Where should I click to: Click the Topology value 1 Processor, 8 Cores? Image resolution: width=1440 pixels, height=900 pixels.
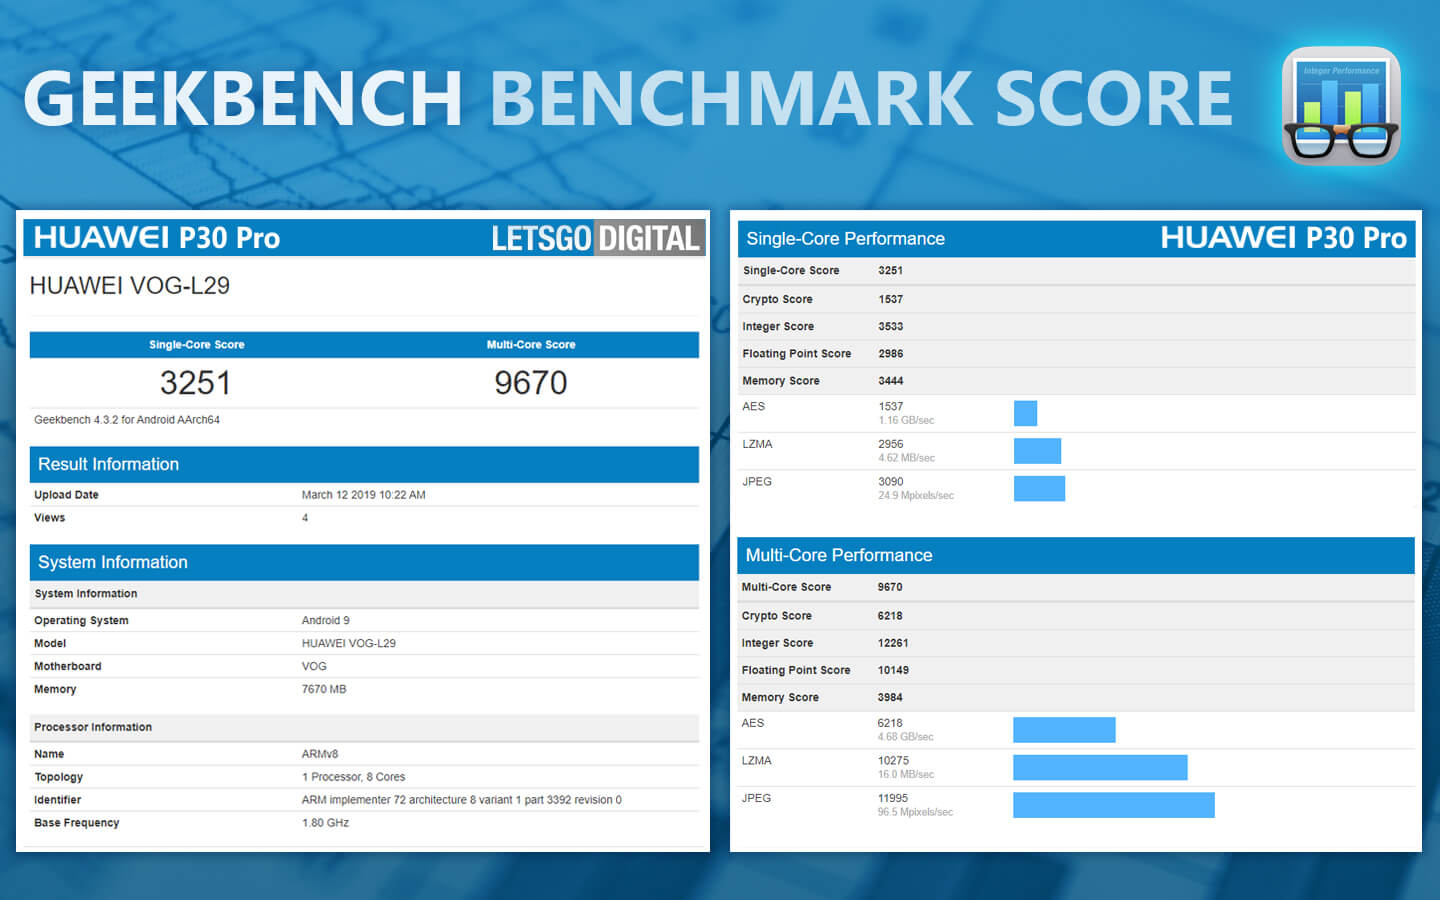(354, 778)
